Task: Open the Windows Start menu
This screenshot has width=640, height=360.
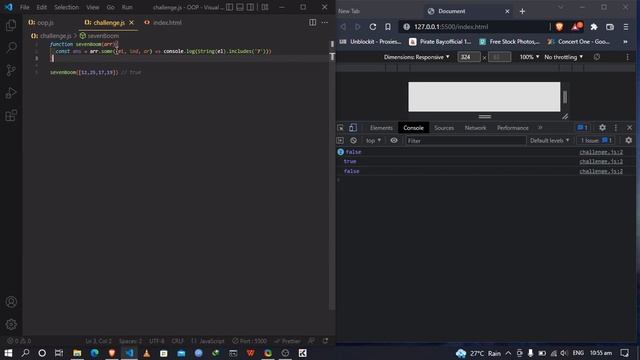Action: point(8,353)
